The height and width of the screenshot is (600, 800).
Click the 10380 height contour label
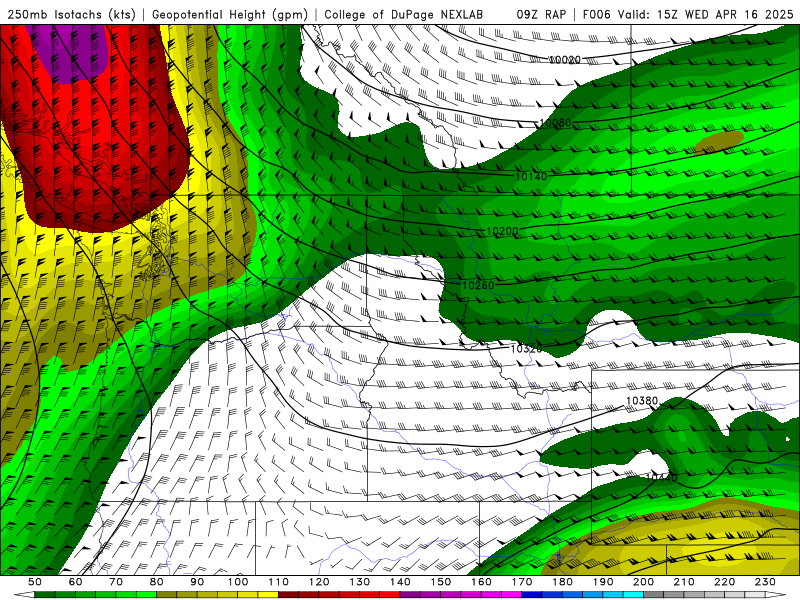click(x=642, y=401)
